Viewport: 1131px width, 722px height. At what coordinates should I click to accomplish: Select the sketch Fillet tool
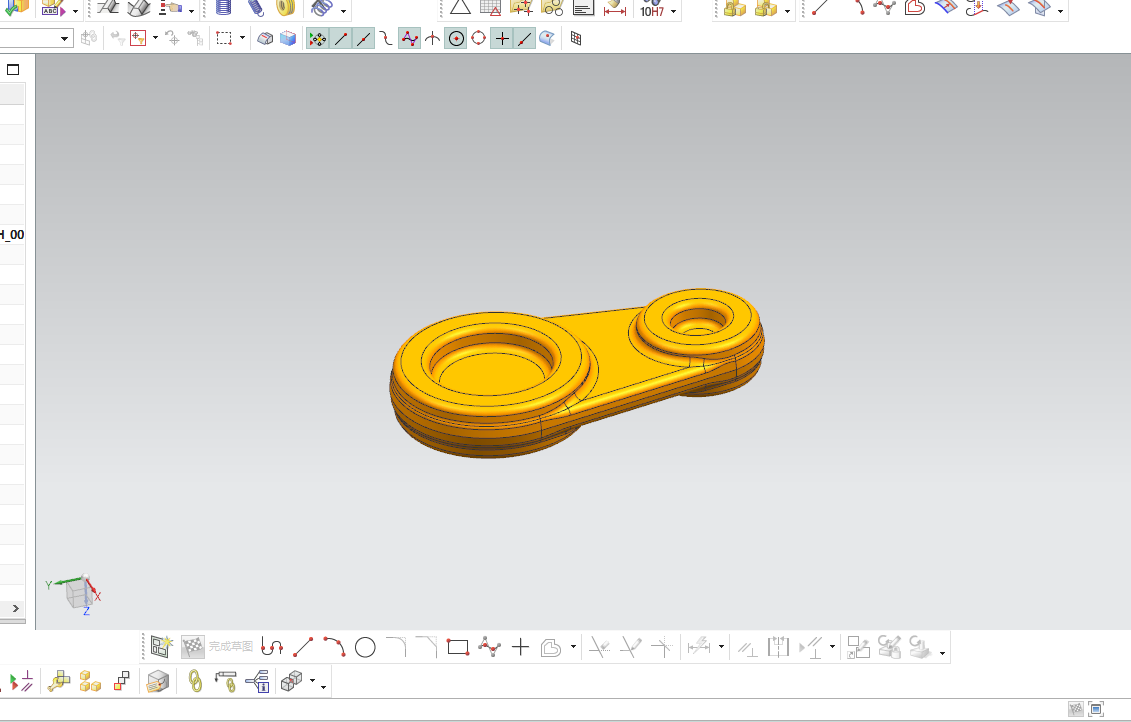[396, 647]
